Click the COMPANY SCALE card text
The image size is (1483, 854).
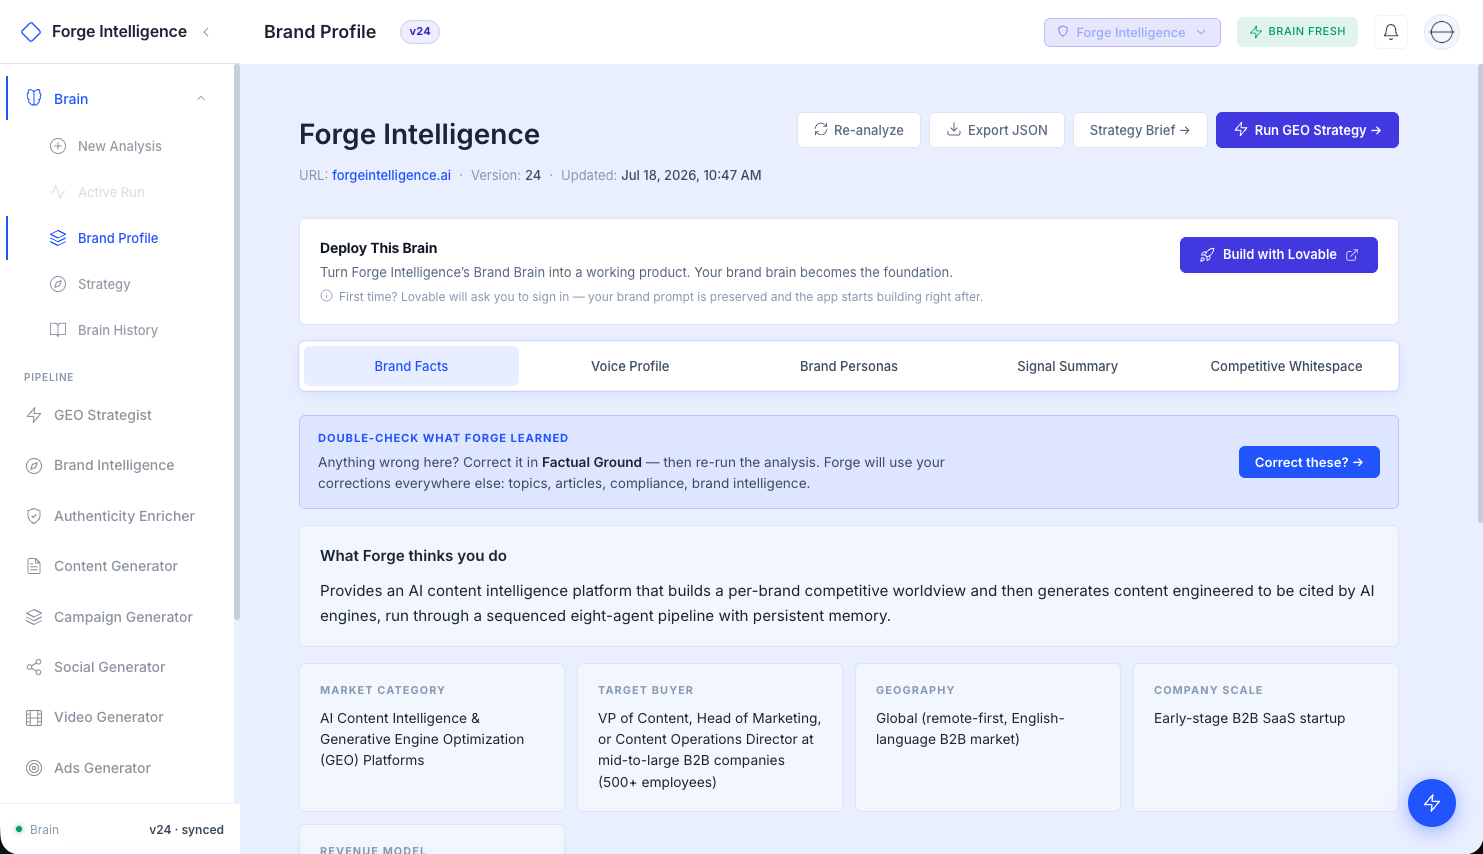click(1249, 718)
